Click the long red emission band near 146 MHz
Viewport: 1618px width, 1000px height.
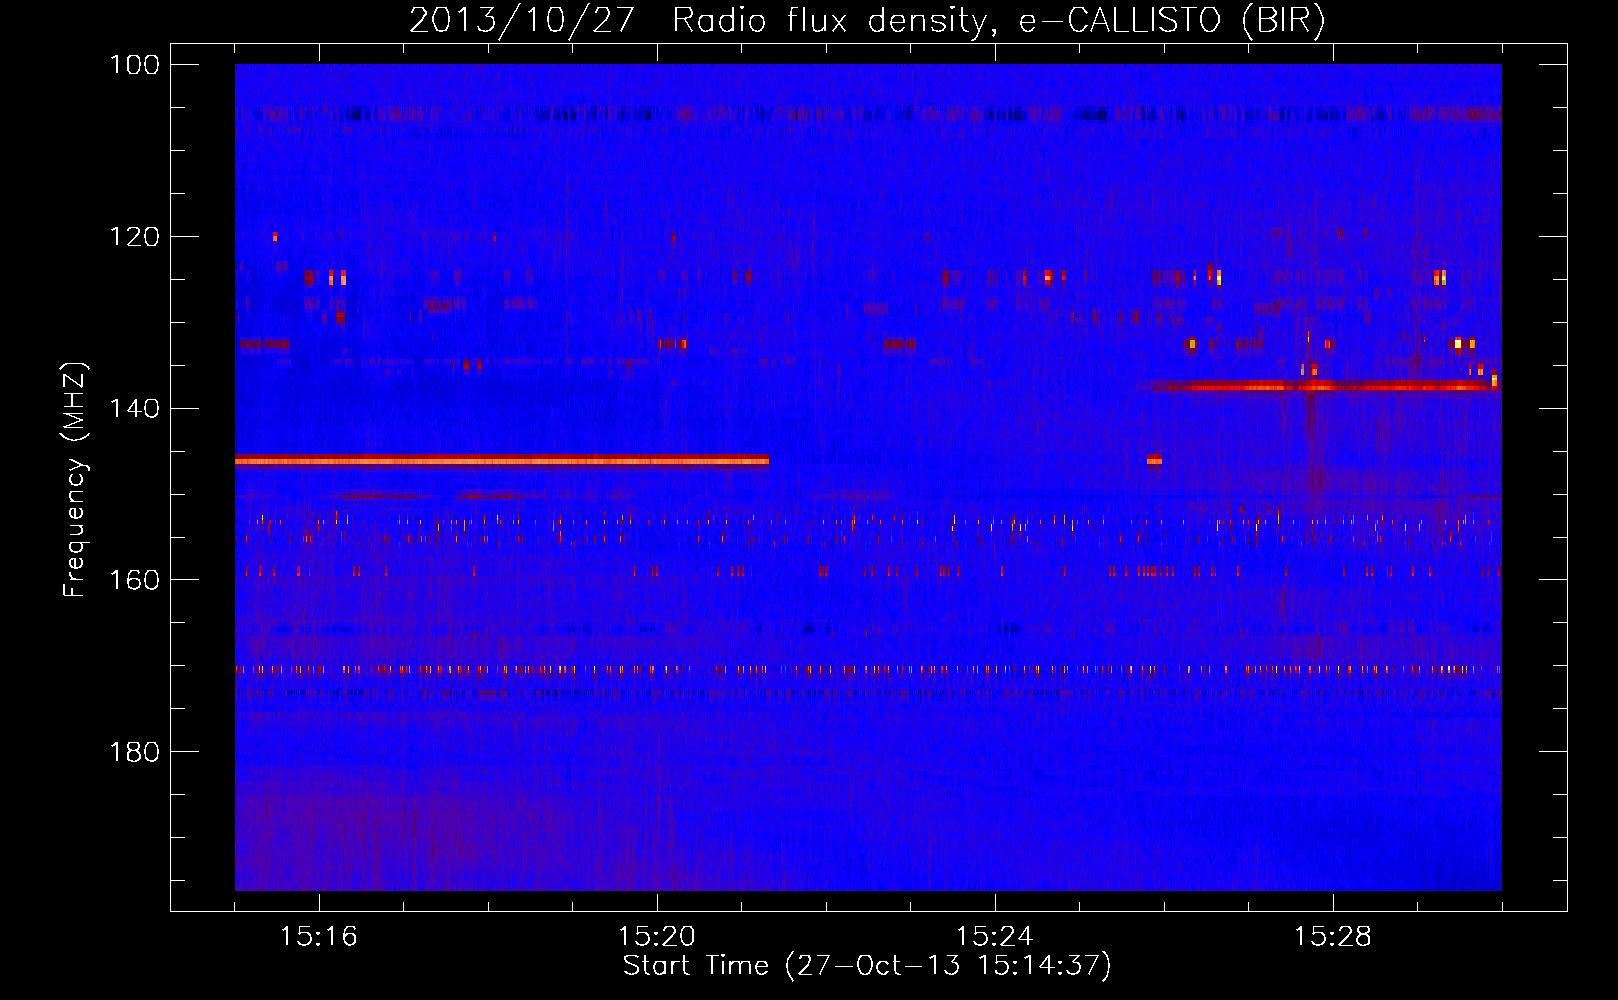pyautogui.click(x=502, y=460)
